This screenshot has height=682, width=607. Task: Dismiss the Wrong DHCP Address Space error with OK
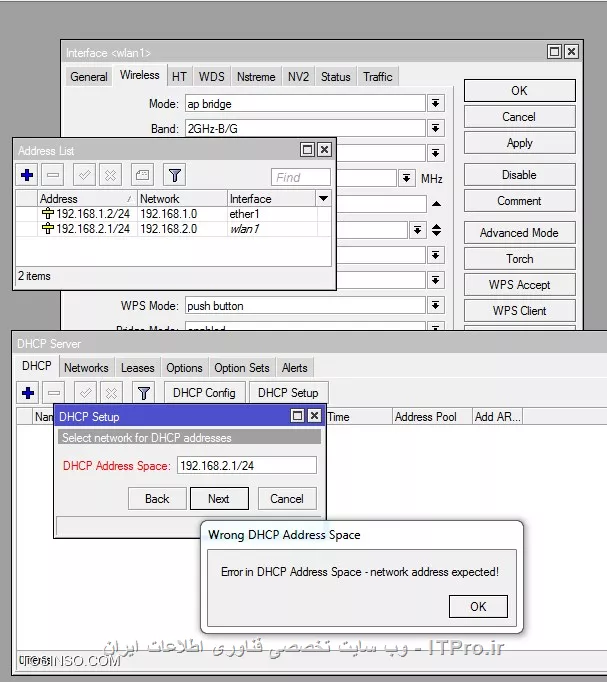click(x=478, y=606)
